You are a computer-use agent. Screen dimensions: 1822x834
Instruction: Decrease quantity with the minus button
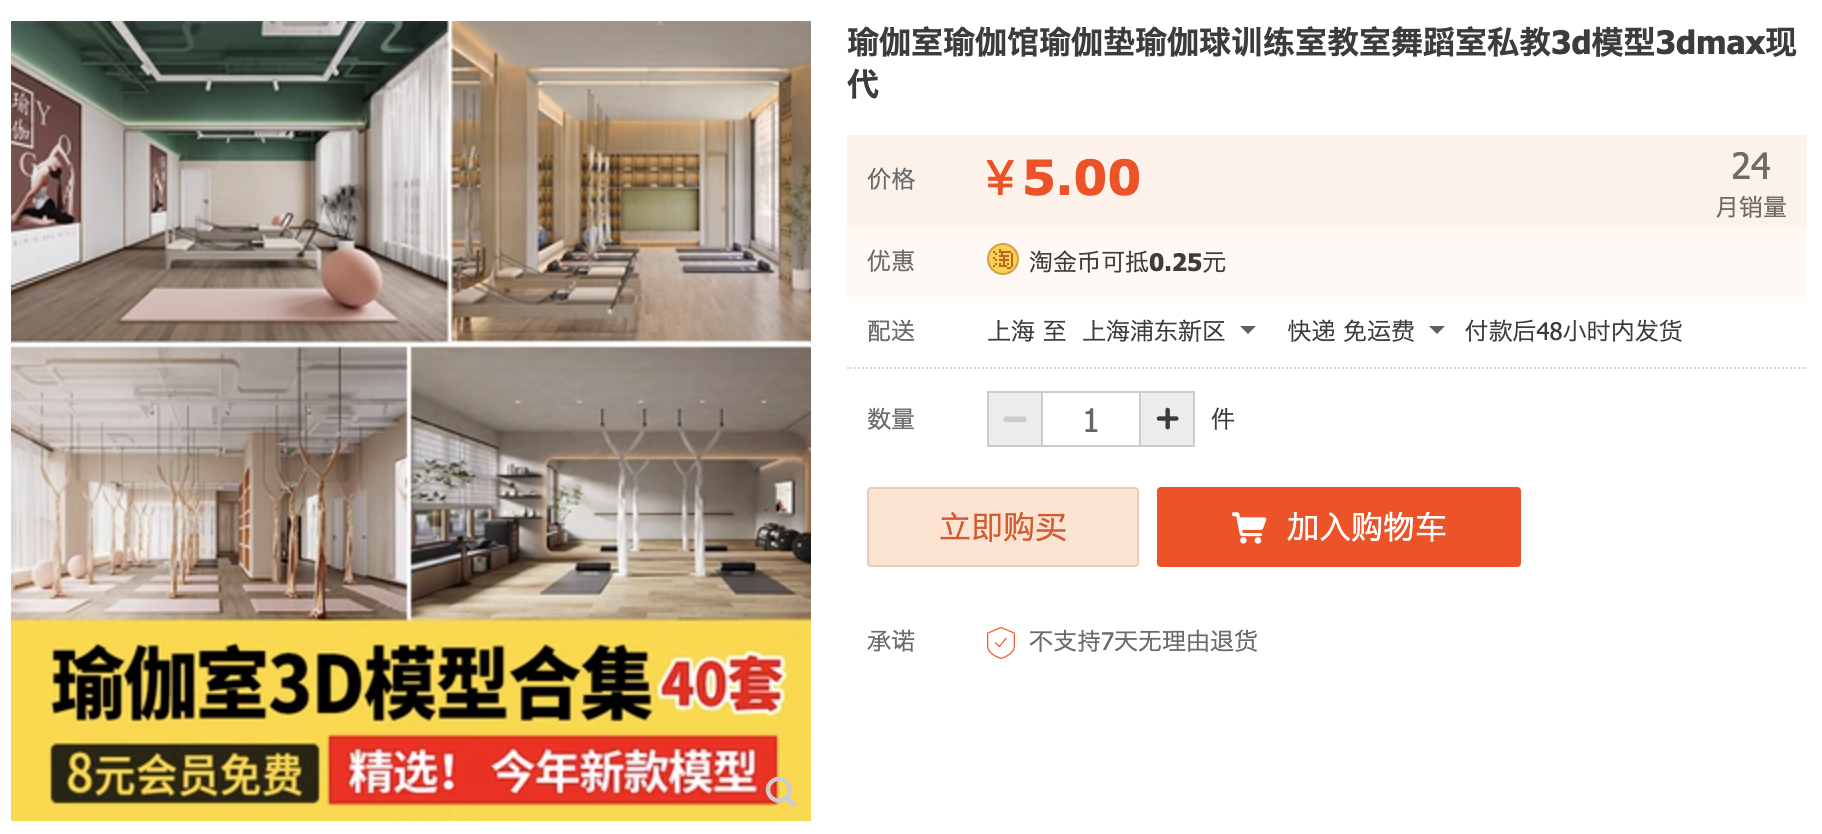(1015, 419)
